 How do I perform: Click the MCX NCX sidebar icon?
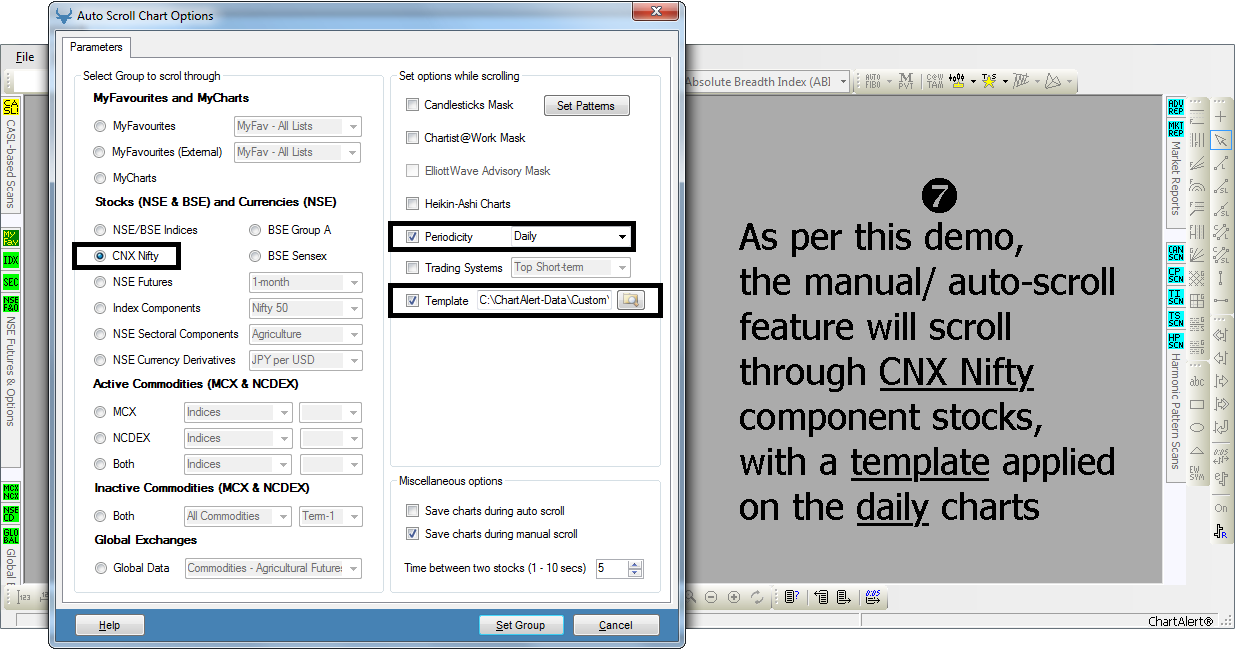[x=11, y=492]
